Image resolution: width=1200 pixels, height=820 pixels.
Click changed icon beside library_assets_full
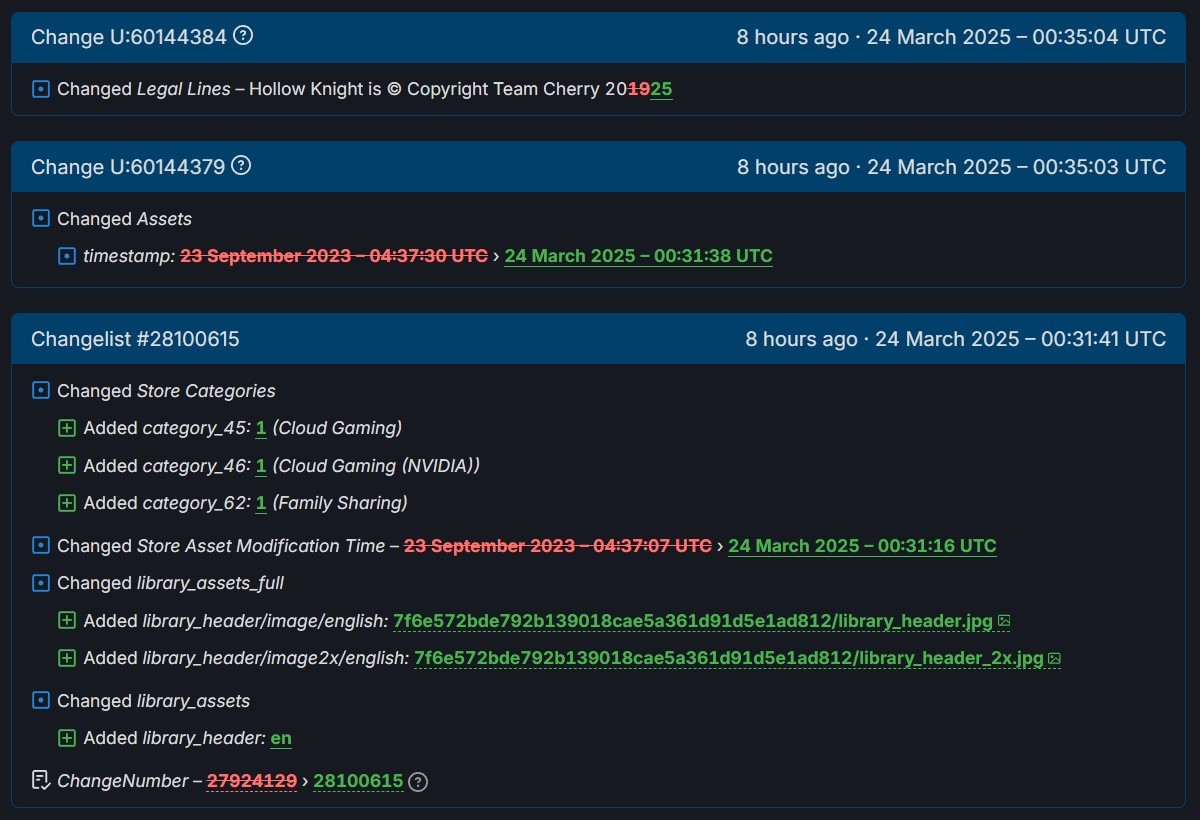point(41,583)
